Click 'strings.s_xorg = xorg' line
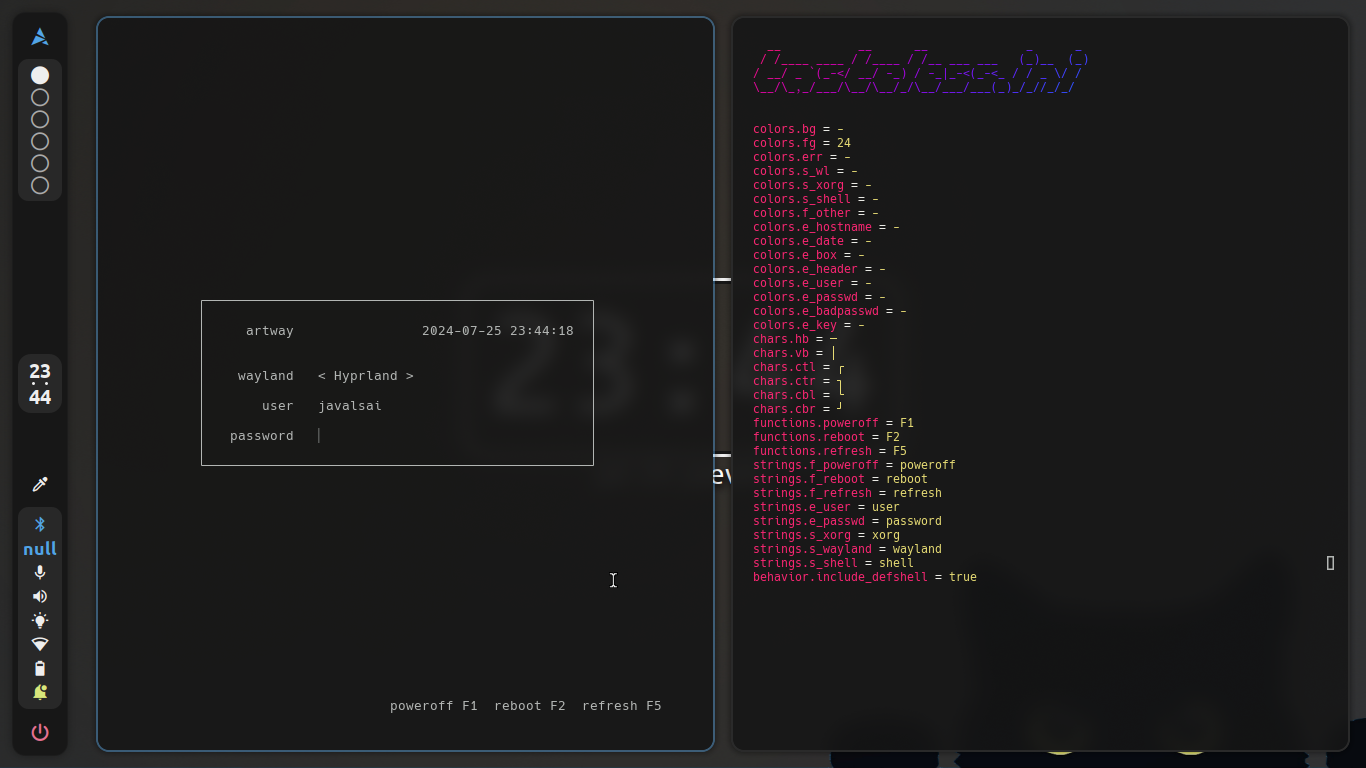 pyautogui.click(x=826, y=535)
